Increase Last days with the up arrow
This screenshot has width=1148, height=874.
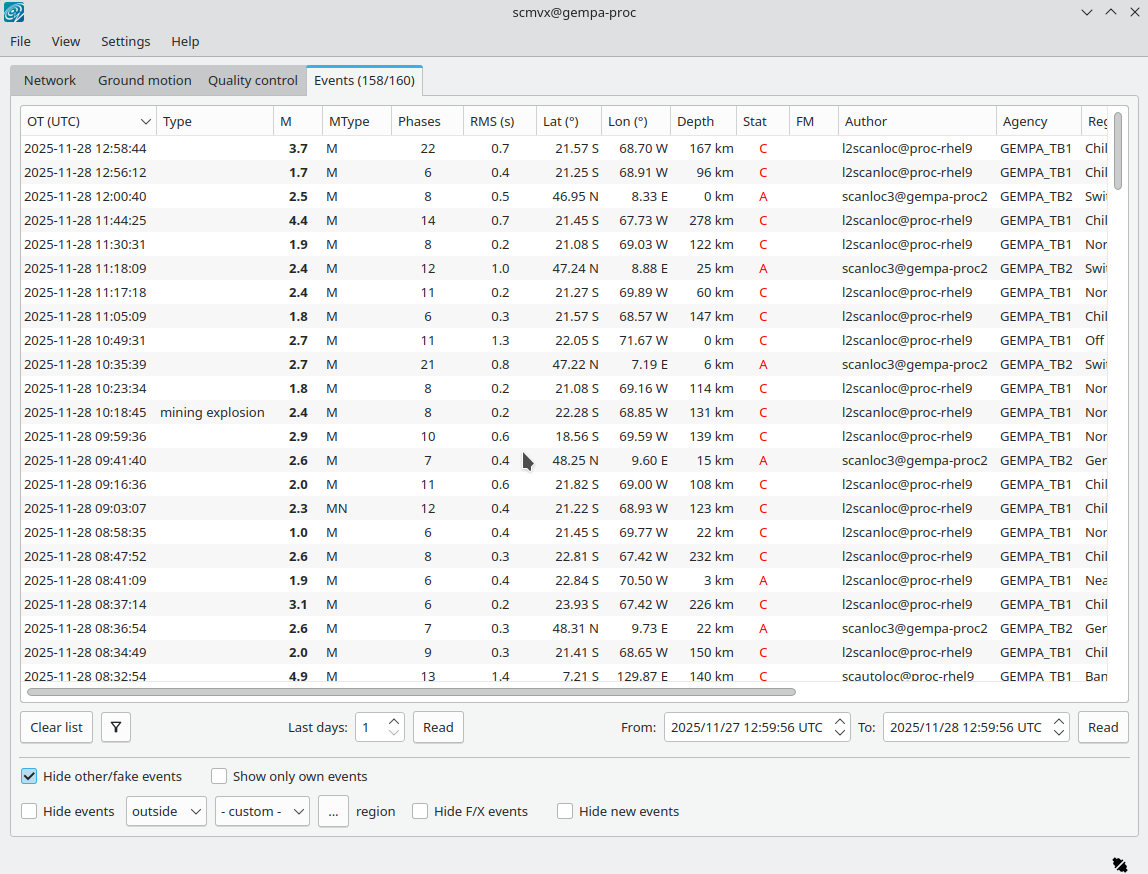pyautogui.click(x=394, y=721)
